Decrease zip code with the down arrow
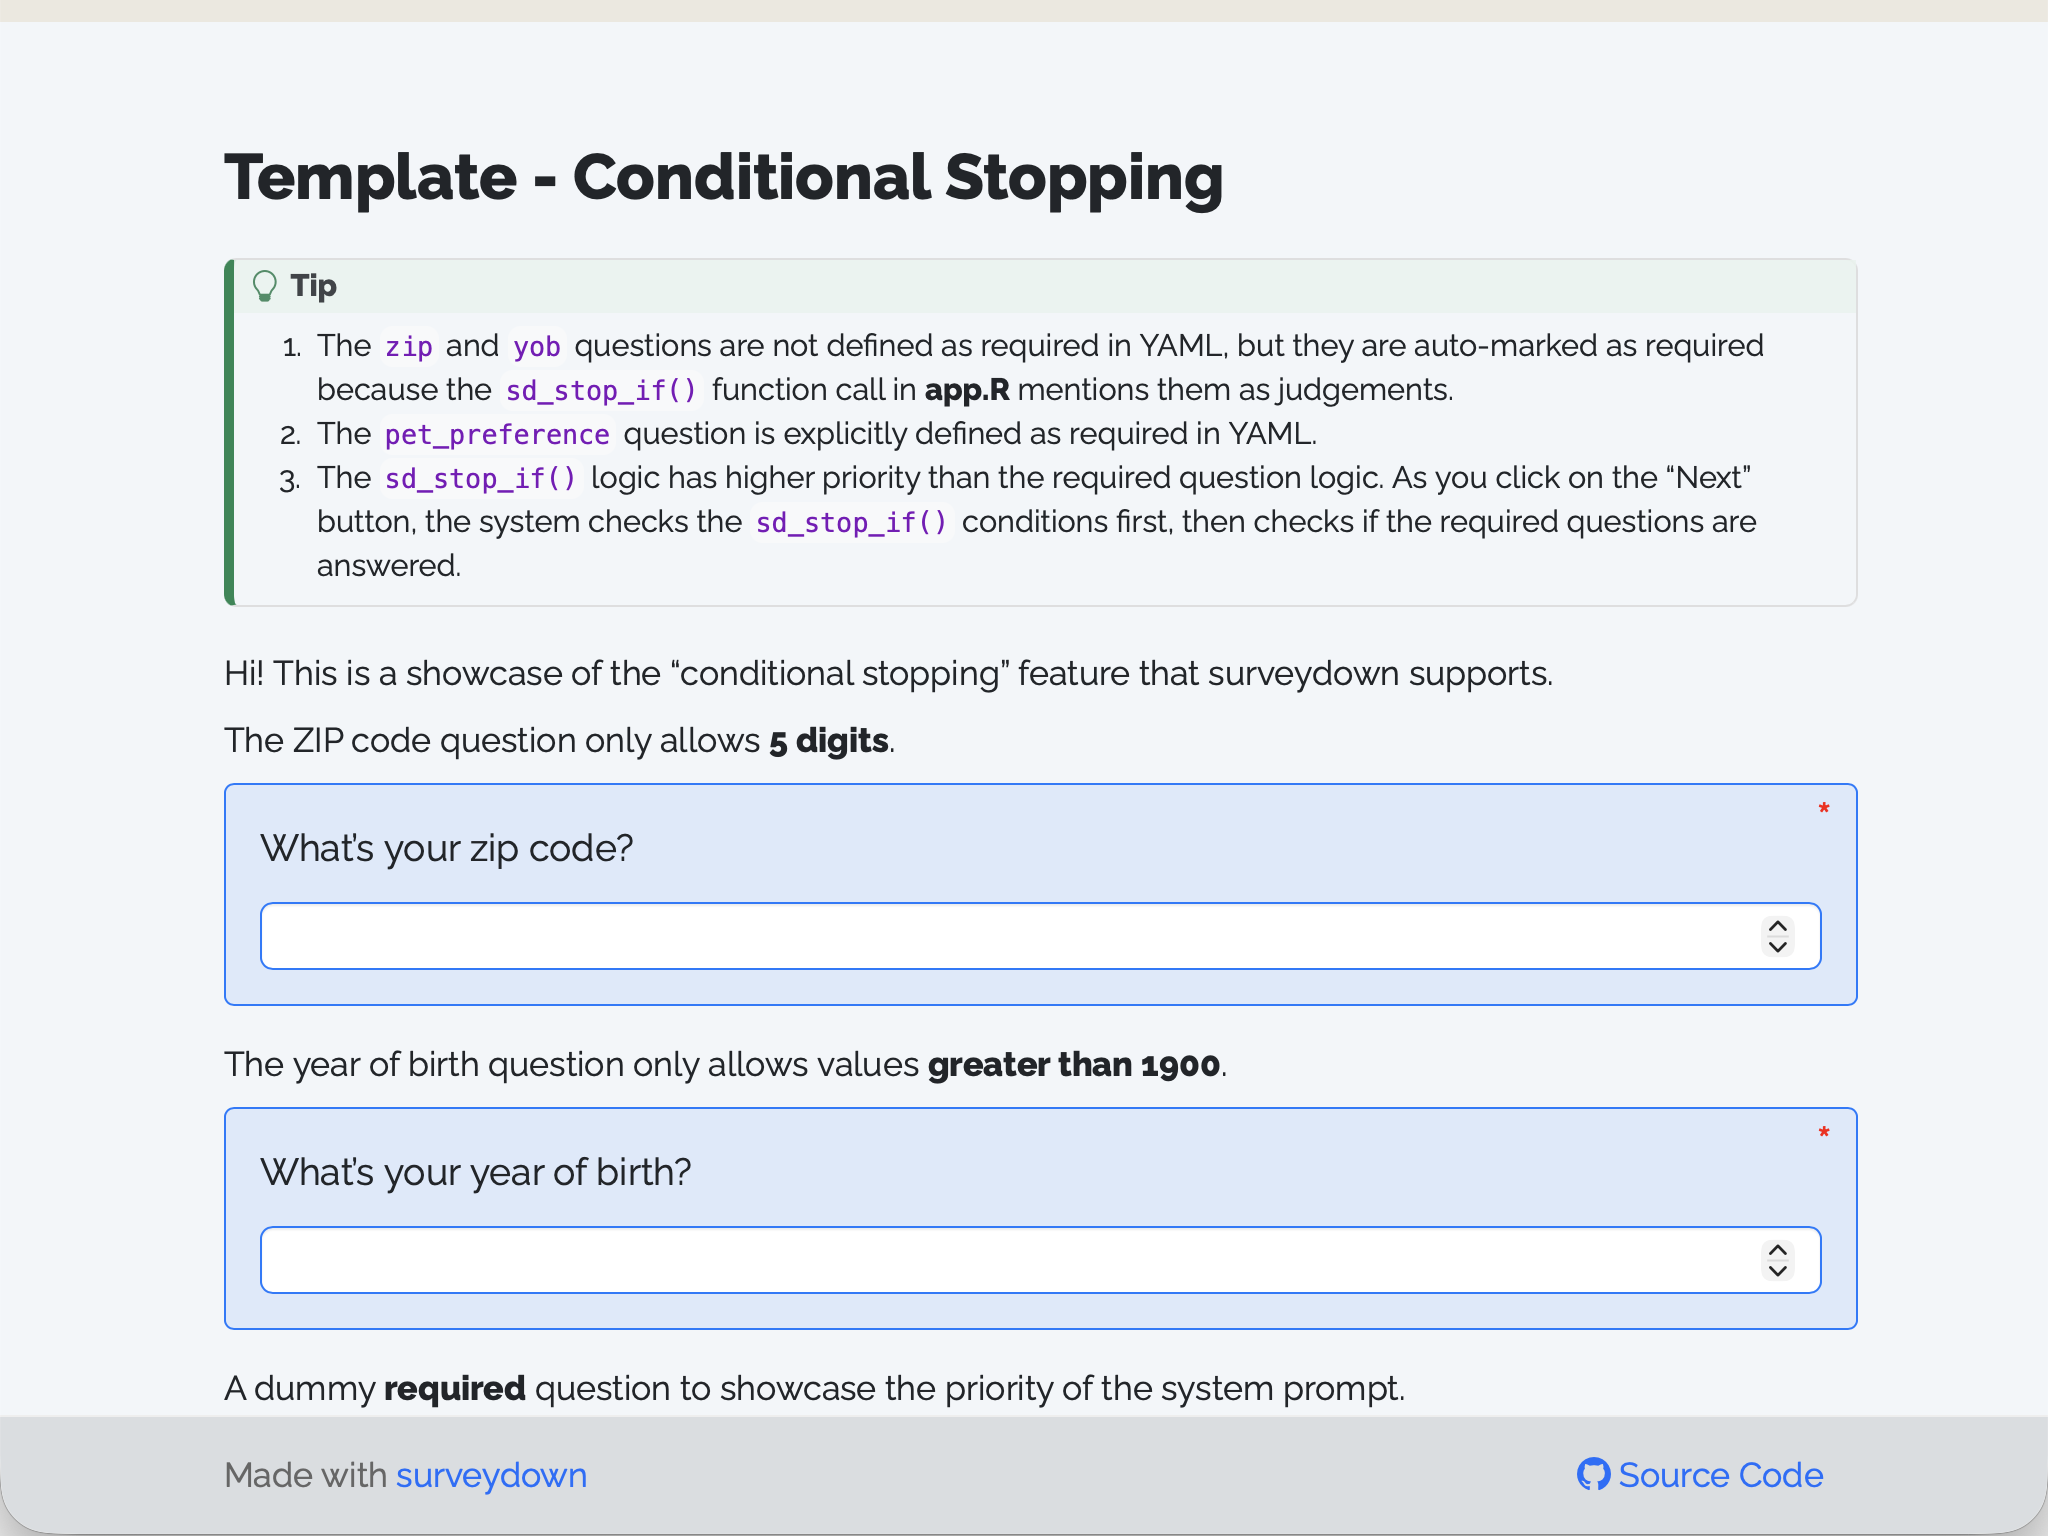 pos(1777,947)
